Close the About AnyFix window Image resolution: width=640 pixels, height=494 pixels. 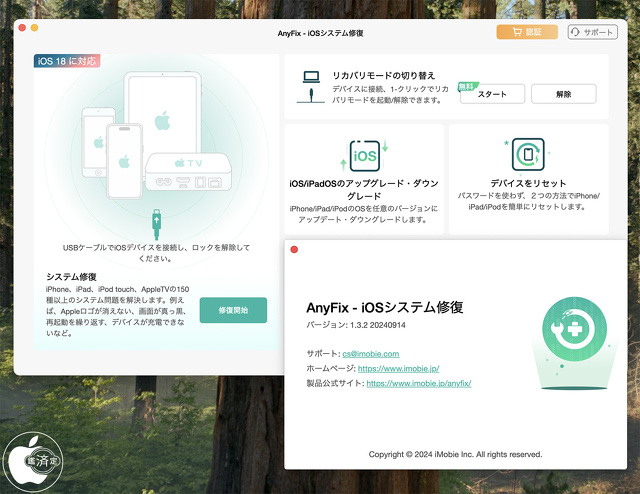[x=294, y=249]
